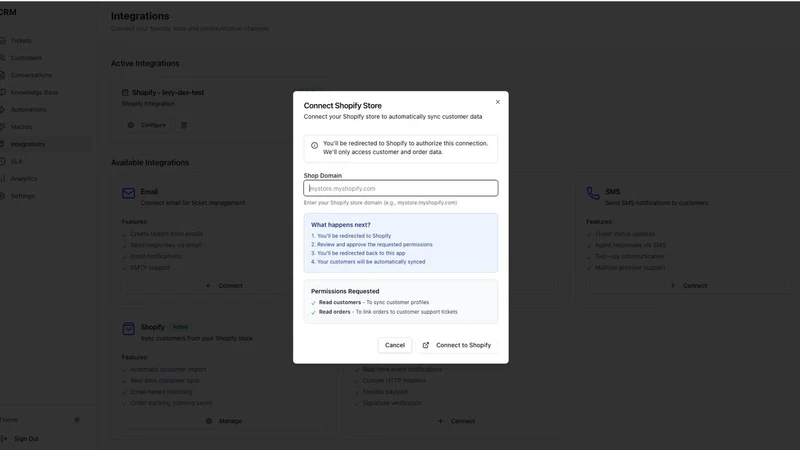Open Automations in the sidebar
This screenshot has height=450, width=800.
pos(29,110)
